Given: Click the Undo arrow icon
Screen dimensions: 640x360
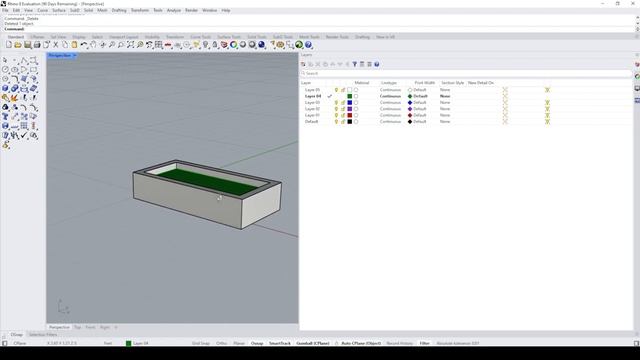Looking at the screenshot, I should click(x=84, y=45).
